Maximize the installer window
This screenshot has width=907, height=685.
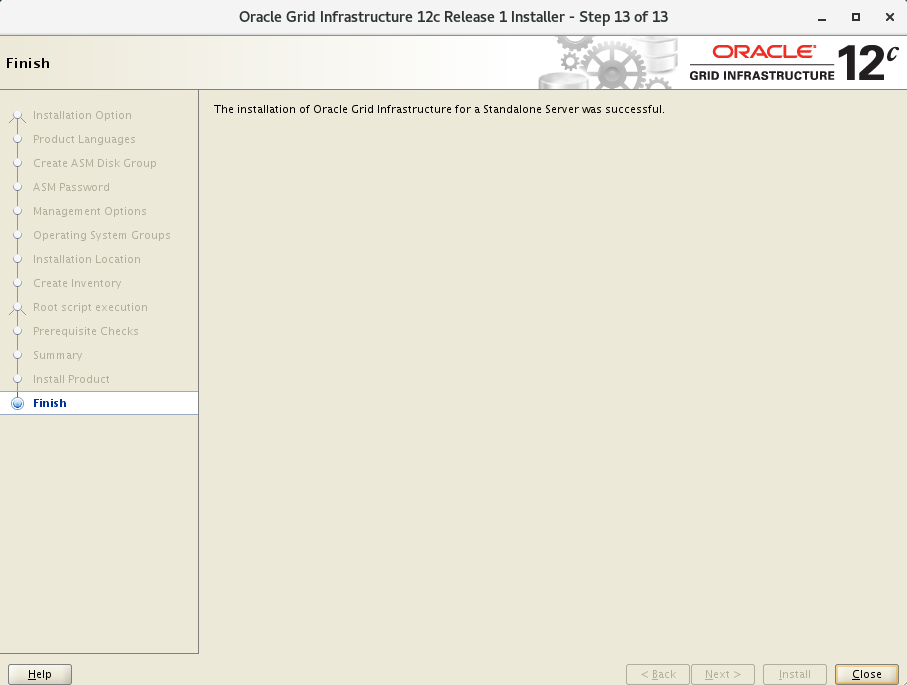pyautogui.click(x=855, y=18)
